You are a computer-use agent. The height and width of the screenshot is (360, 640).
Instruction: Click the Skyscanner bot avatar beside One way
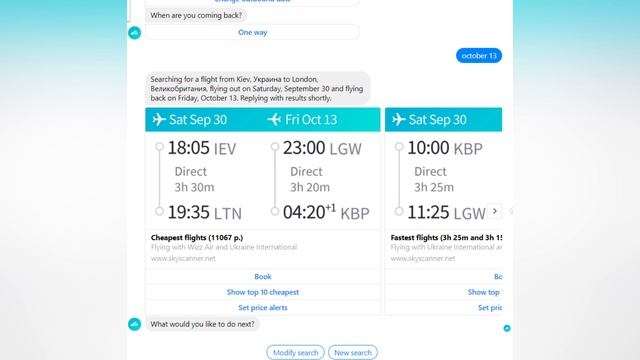point(135,33)
